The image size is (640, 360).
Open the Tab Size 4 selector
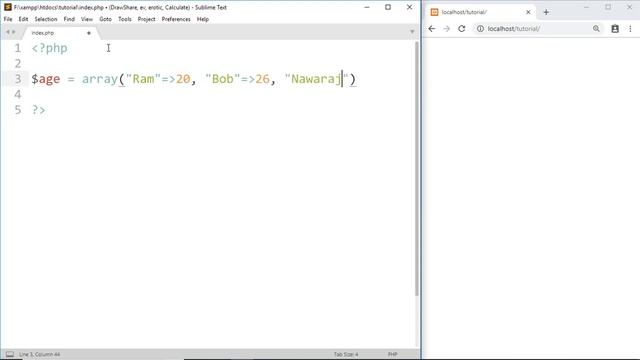pos(346,354)
